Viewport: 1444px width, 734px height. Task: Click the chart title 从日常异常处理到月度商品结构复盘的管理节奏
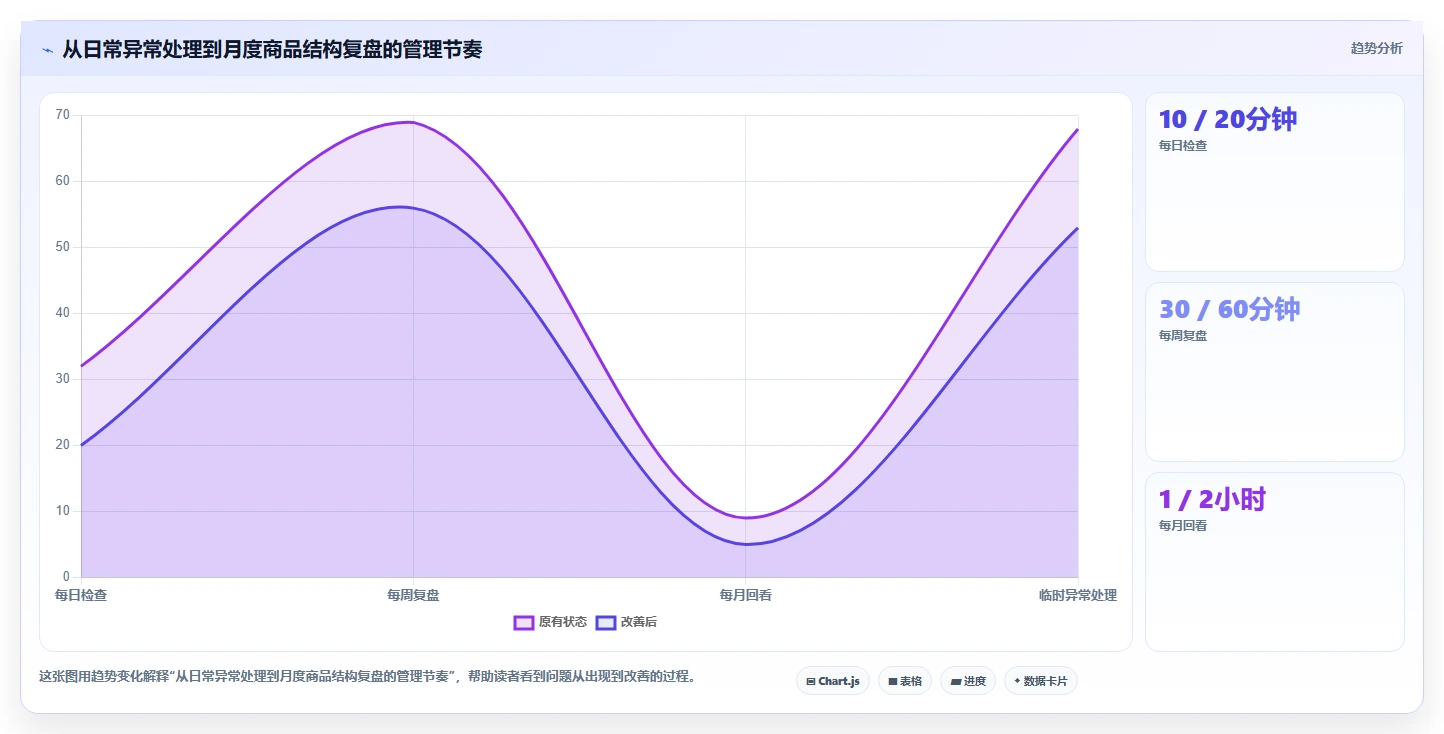click(x=272, y=49)
